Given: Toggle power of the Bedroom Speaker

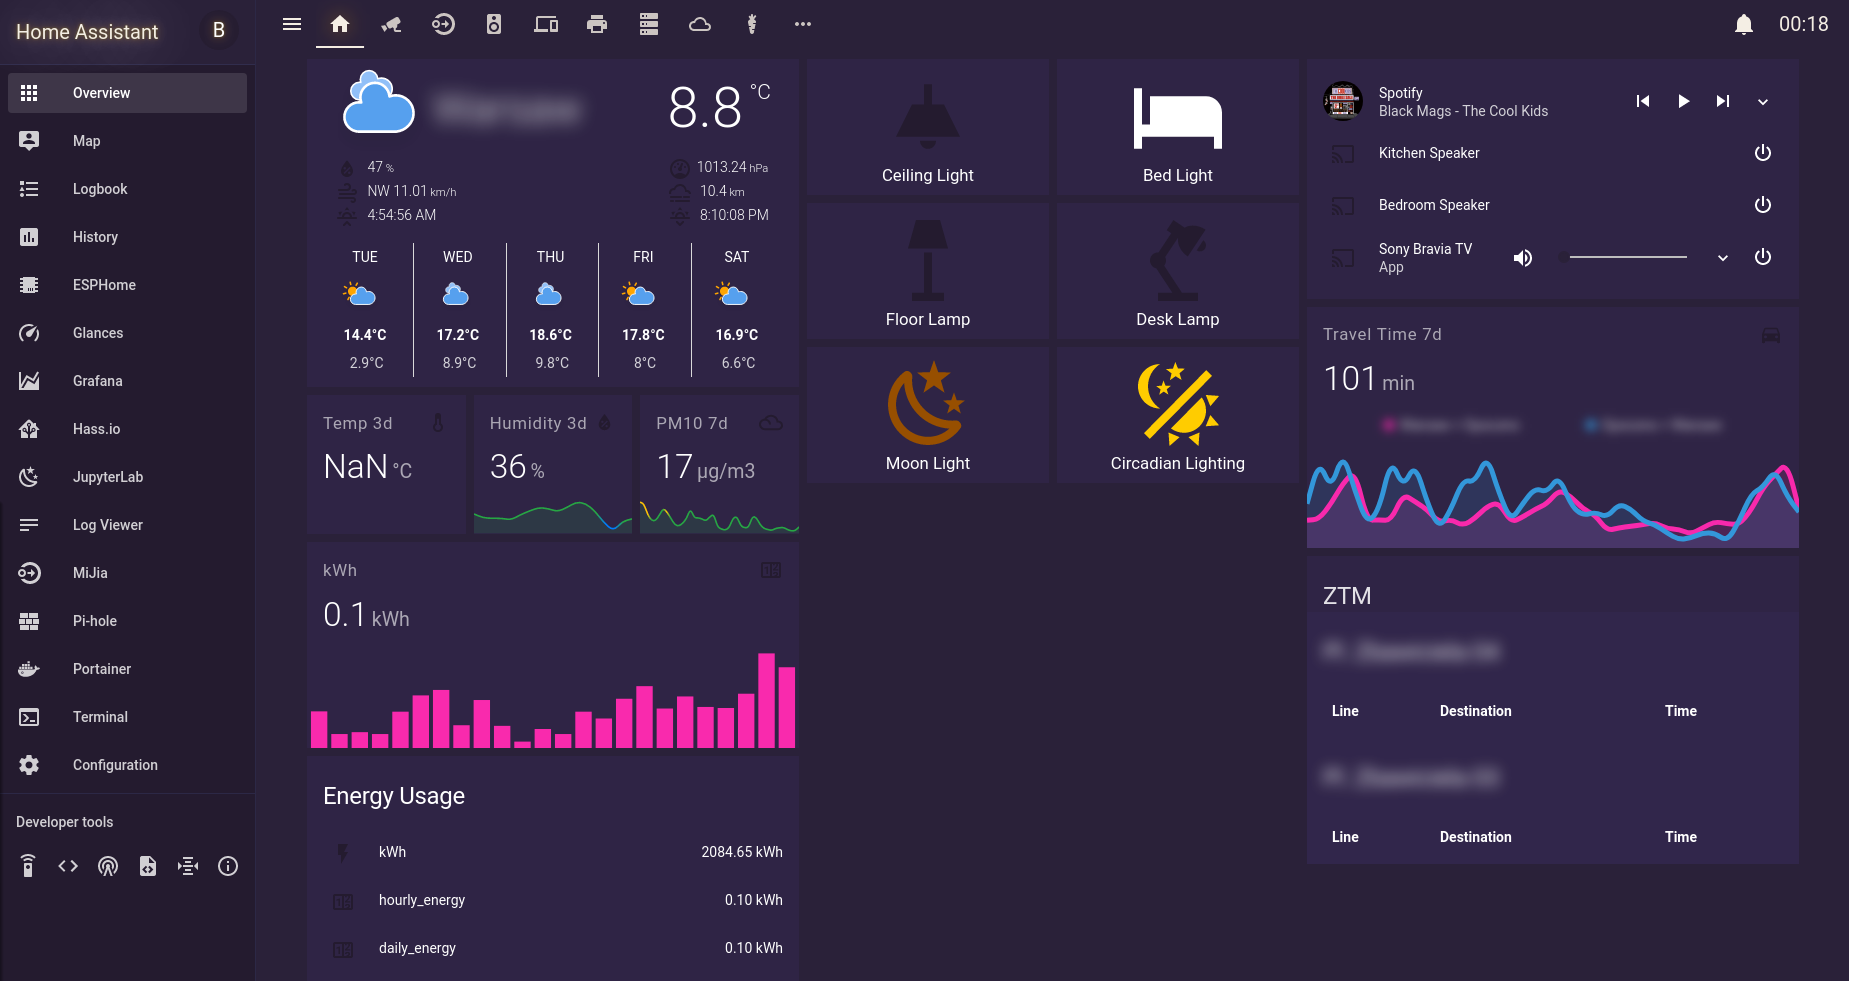Looking at the screenshot, I should click(x=1763, y=205).
